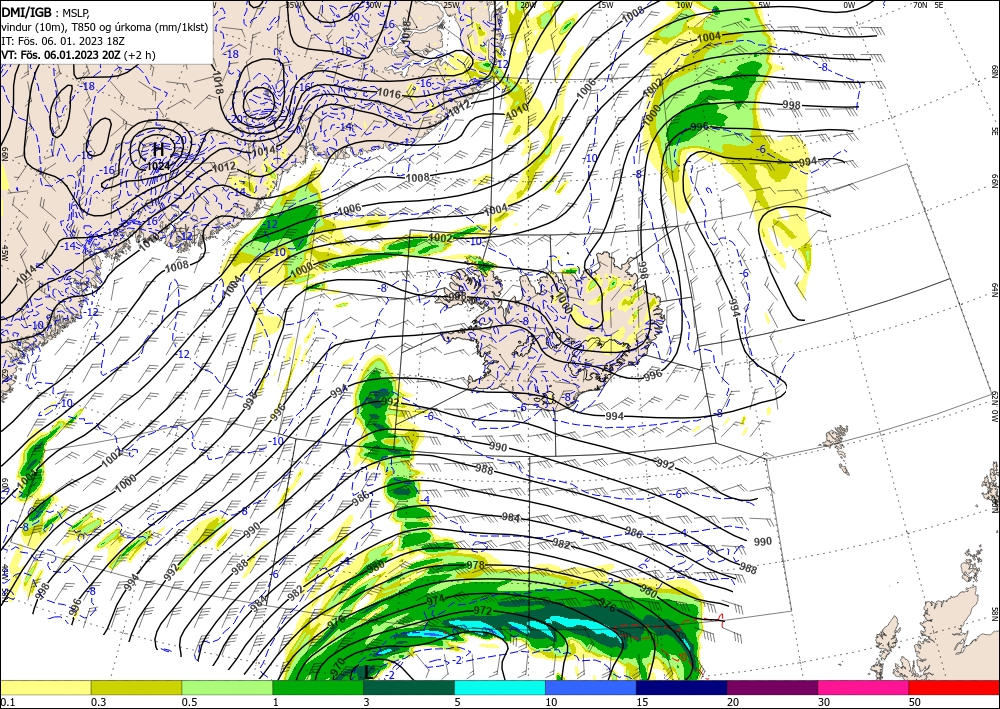
Task: Click the "20W" longitude label at the top
Action: [x=528, y=5]
